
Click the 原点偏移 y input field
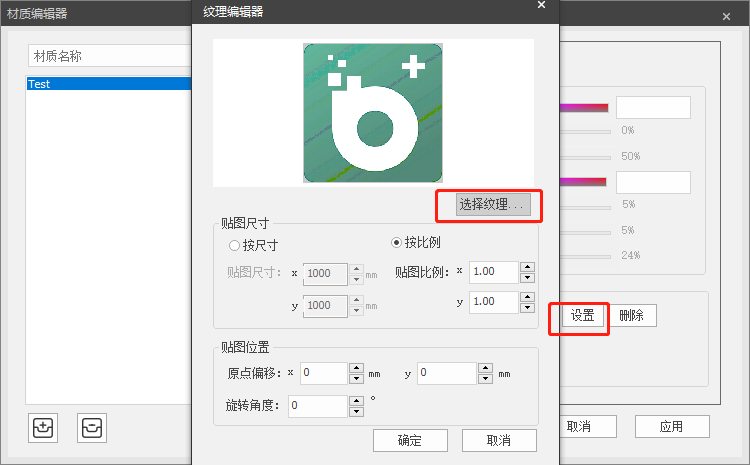(x=447, y=373)
